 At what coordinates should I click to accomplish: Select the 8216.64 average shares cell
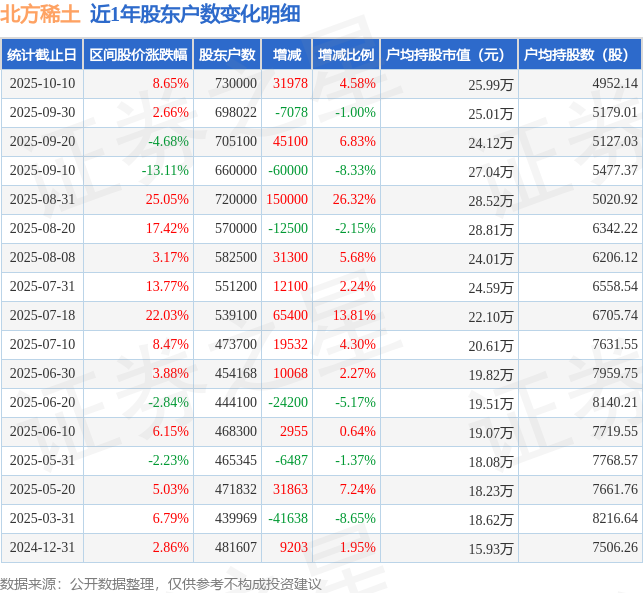(x=580, y=518)
